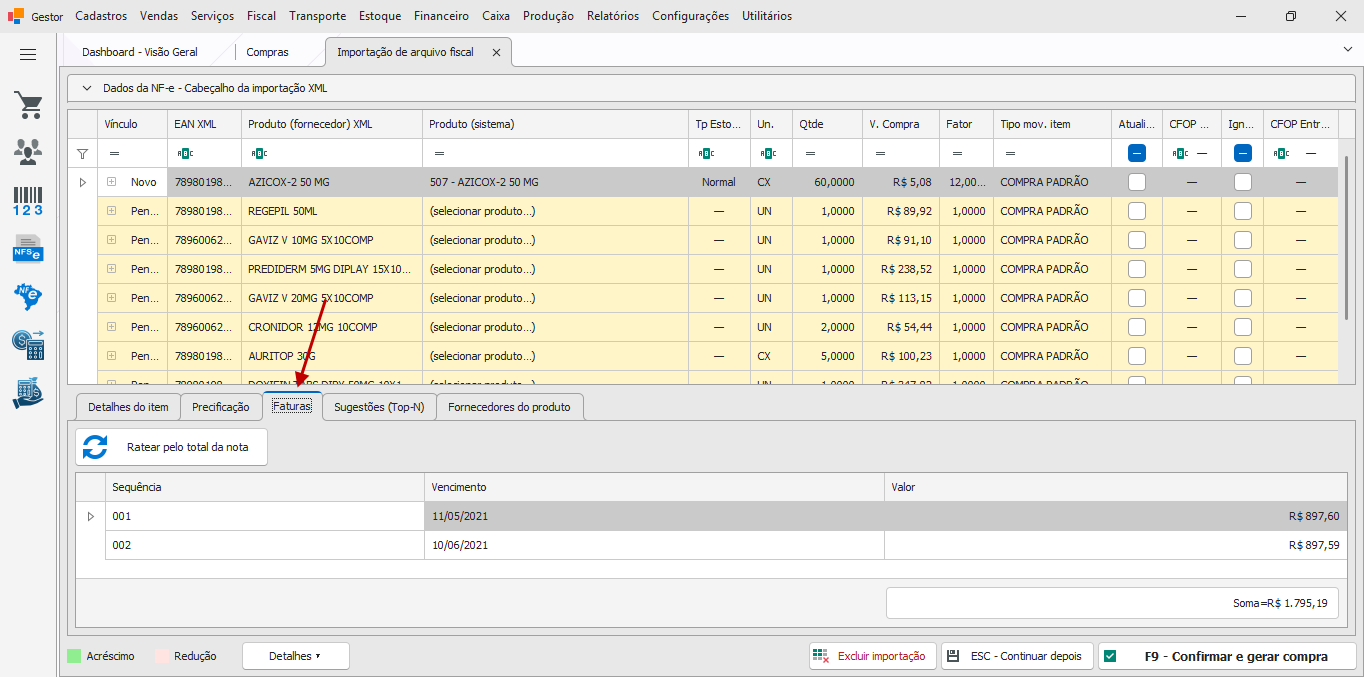The image size is (1364, 677).
Task: Open the NF-e sidebar icon
Action: 28,296
